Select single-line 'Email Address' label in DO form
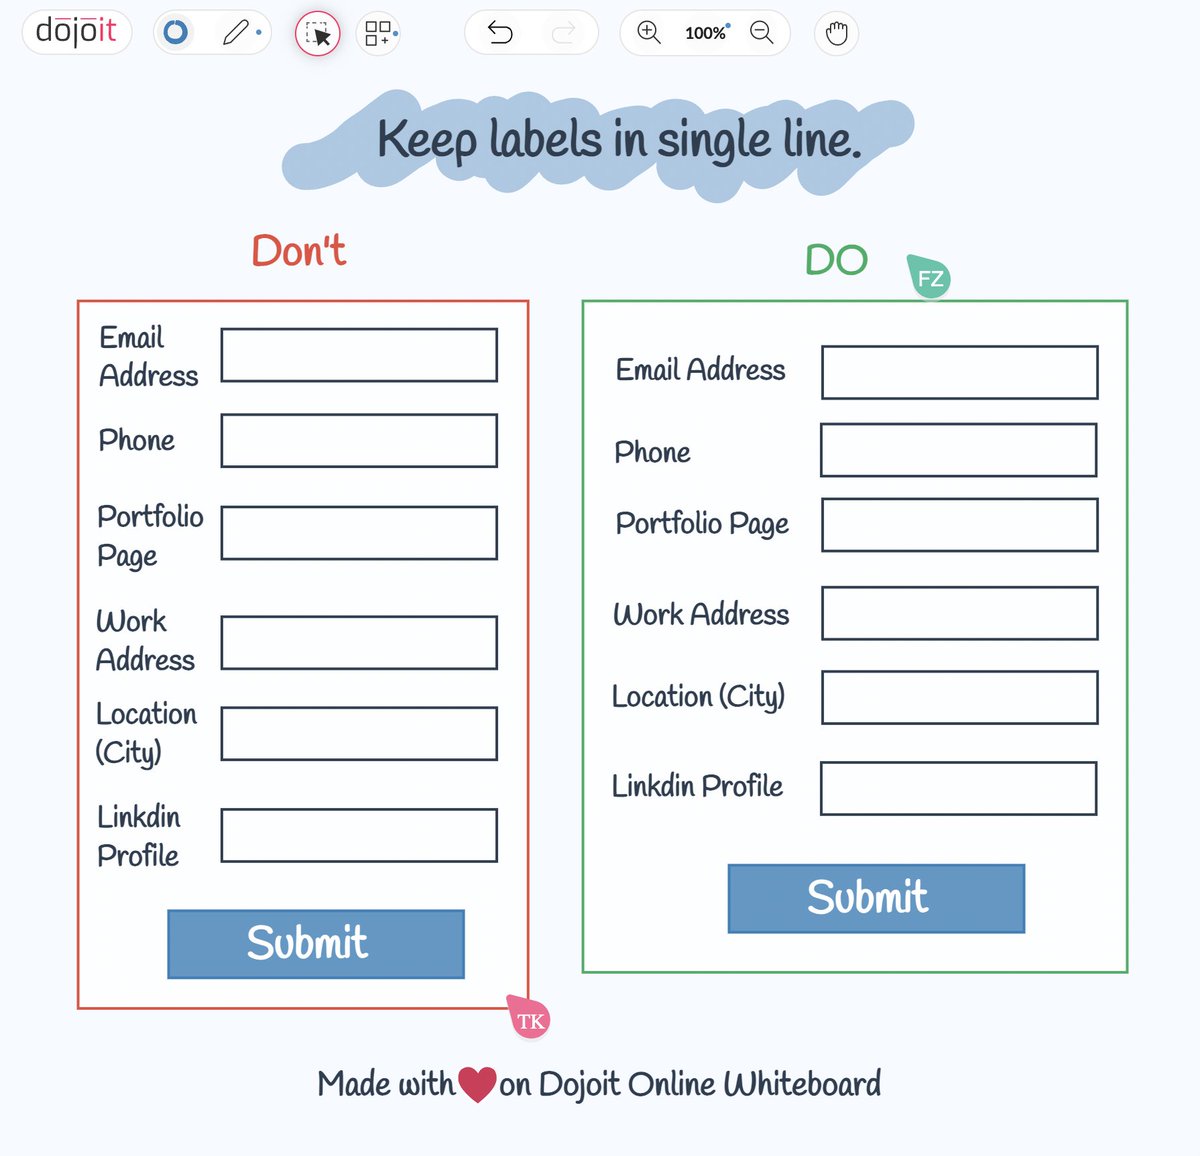 pos(701,370)
